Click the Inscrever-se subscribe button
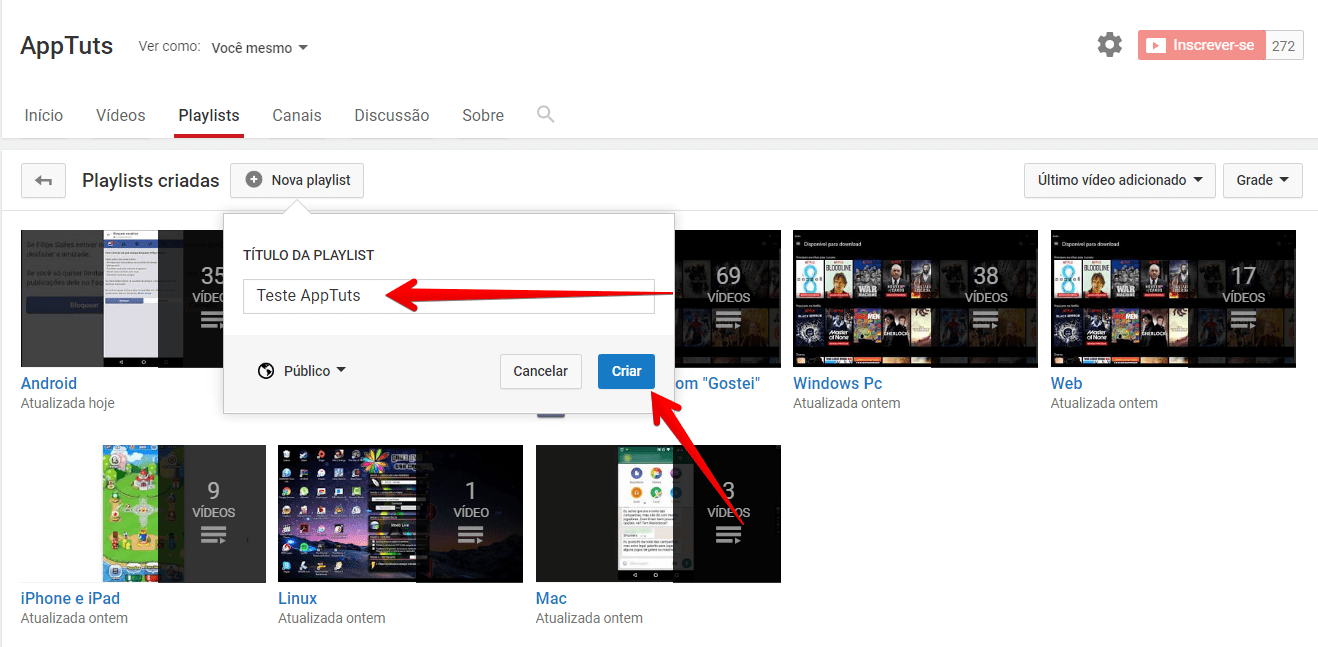 [1201, 45]
